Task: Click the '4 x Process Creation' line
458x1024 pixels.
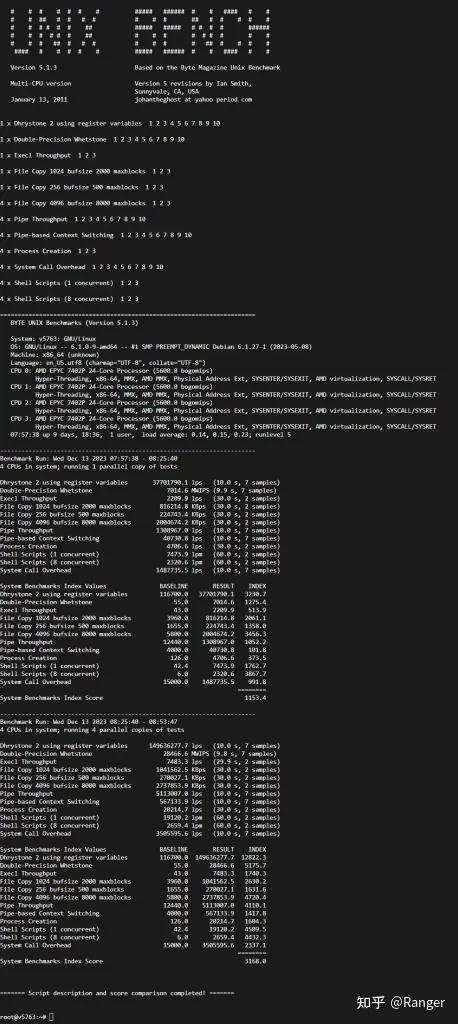Action: click(48, 251)
